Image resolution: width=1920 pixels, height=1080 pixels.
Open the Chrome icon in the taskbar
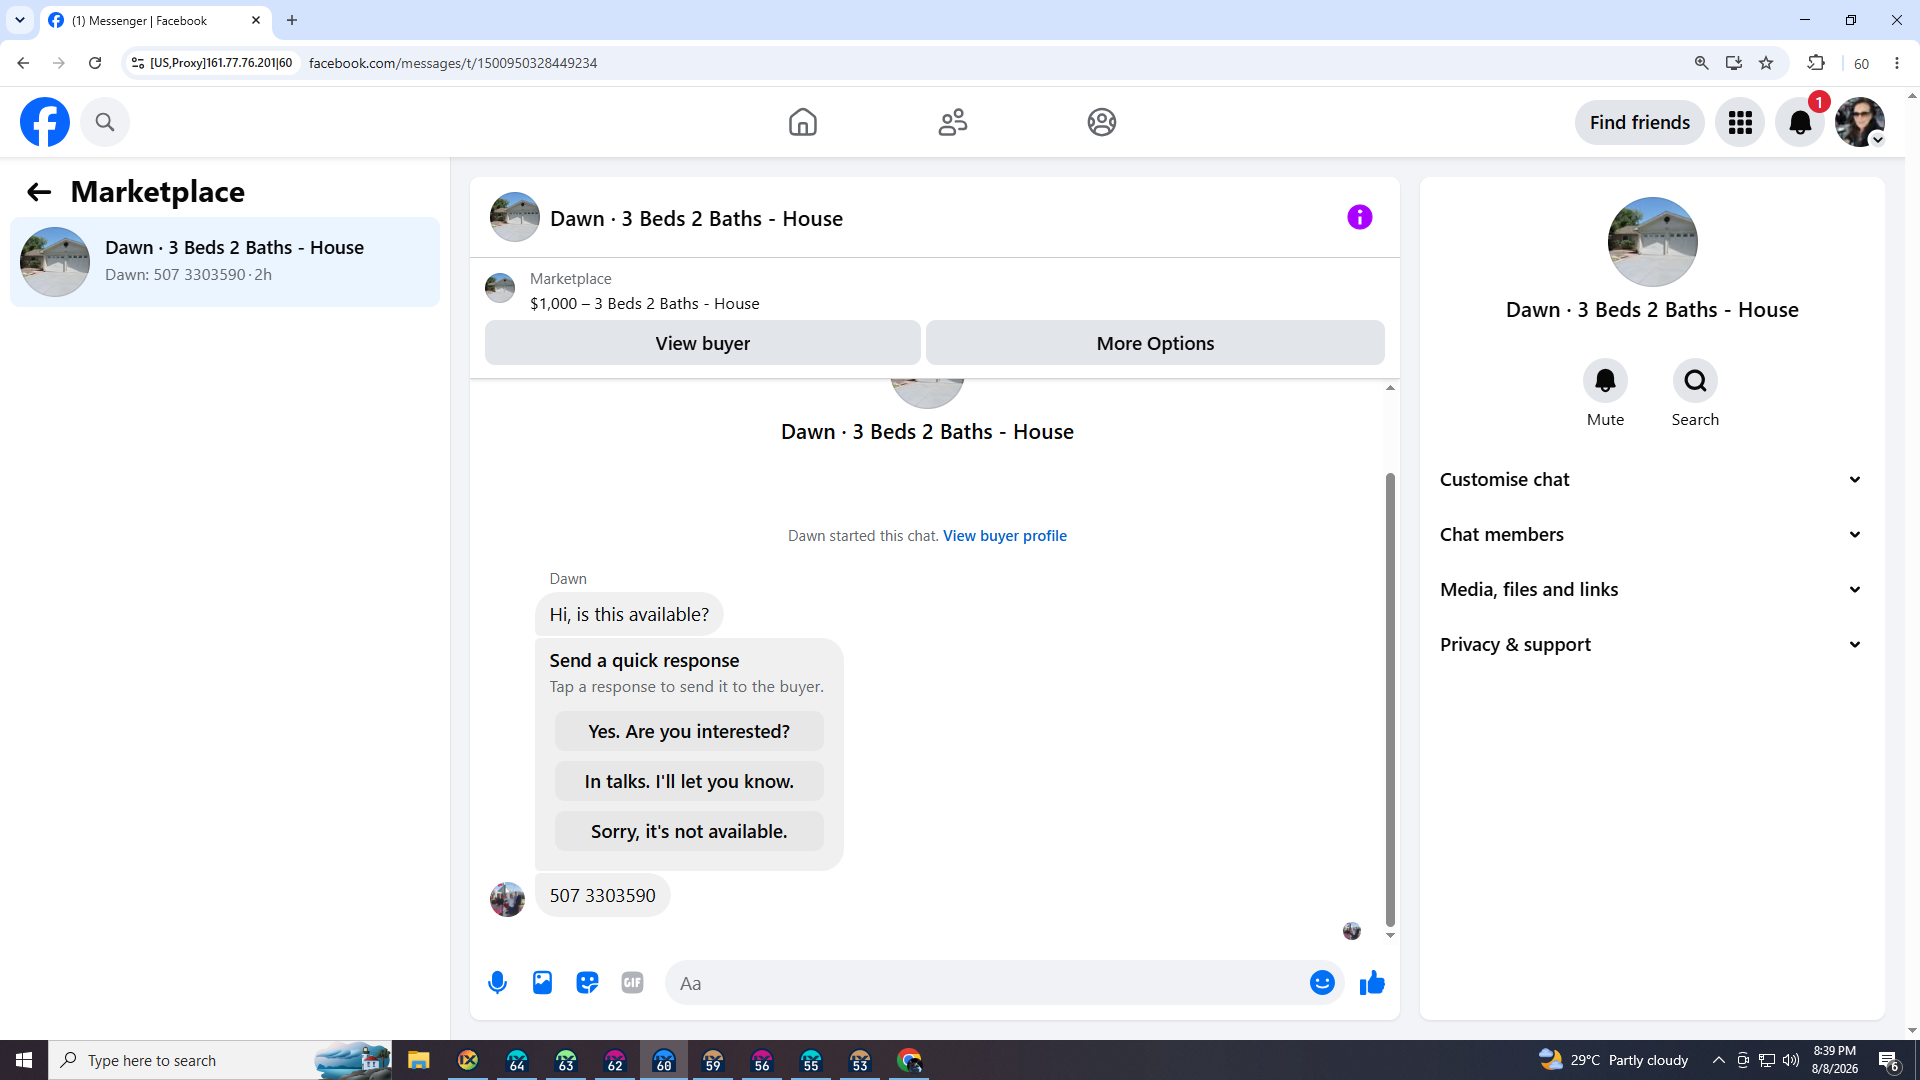909,1060
